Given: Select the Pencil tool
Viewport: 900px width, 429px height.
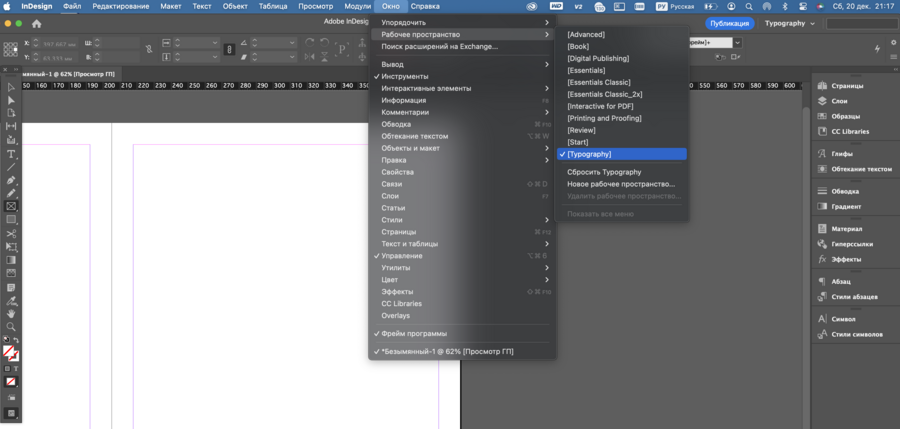Looking at the screenshot, I should [x=11, y=194].
